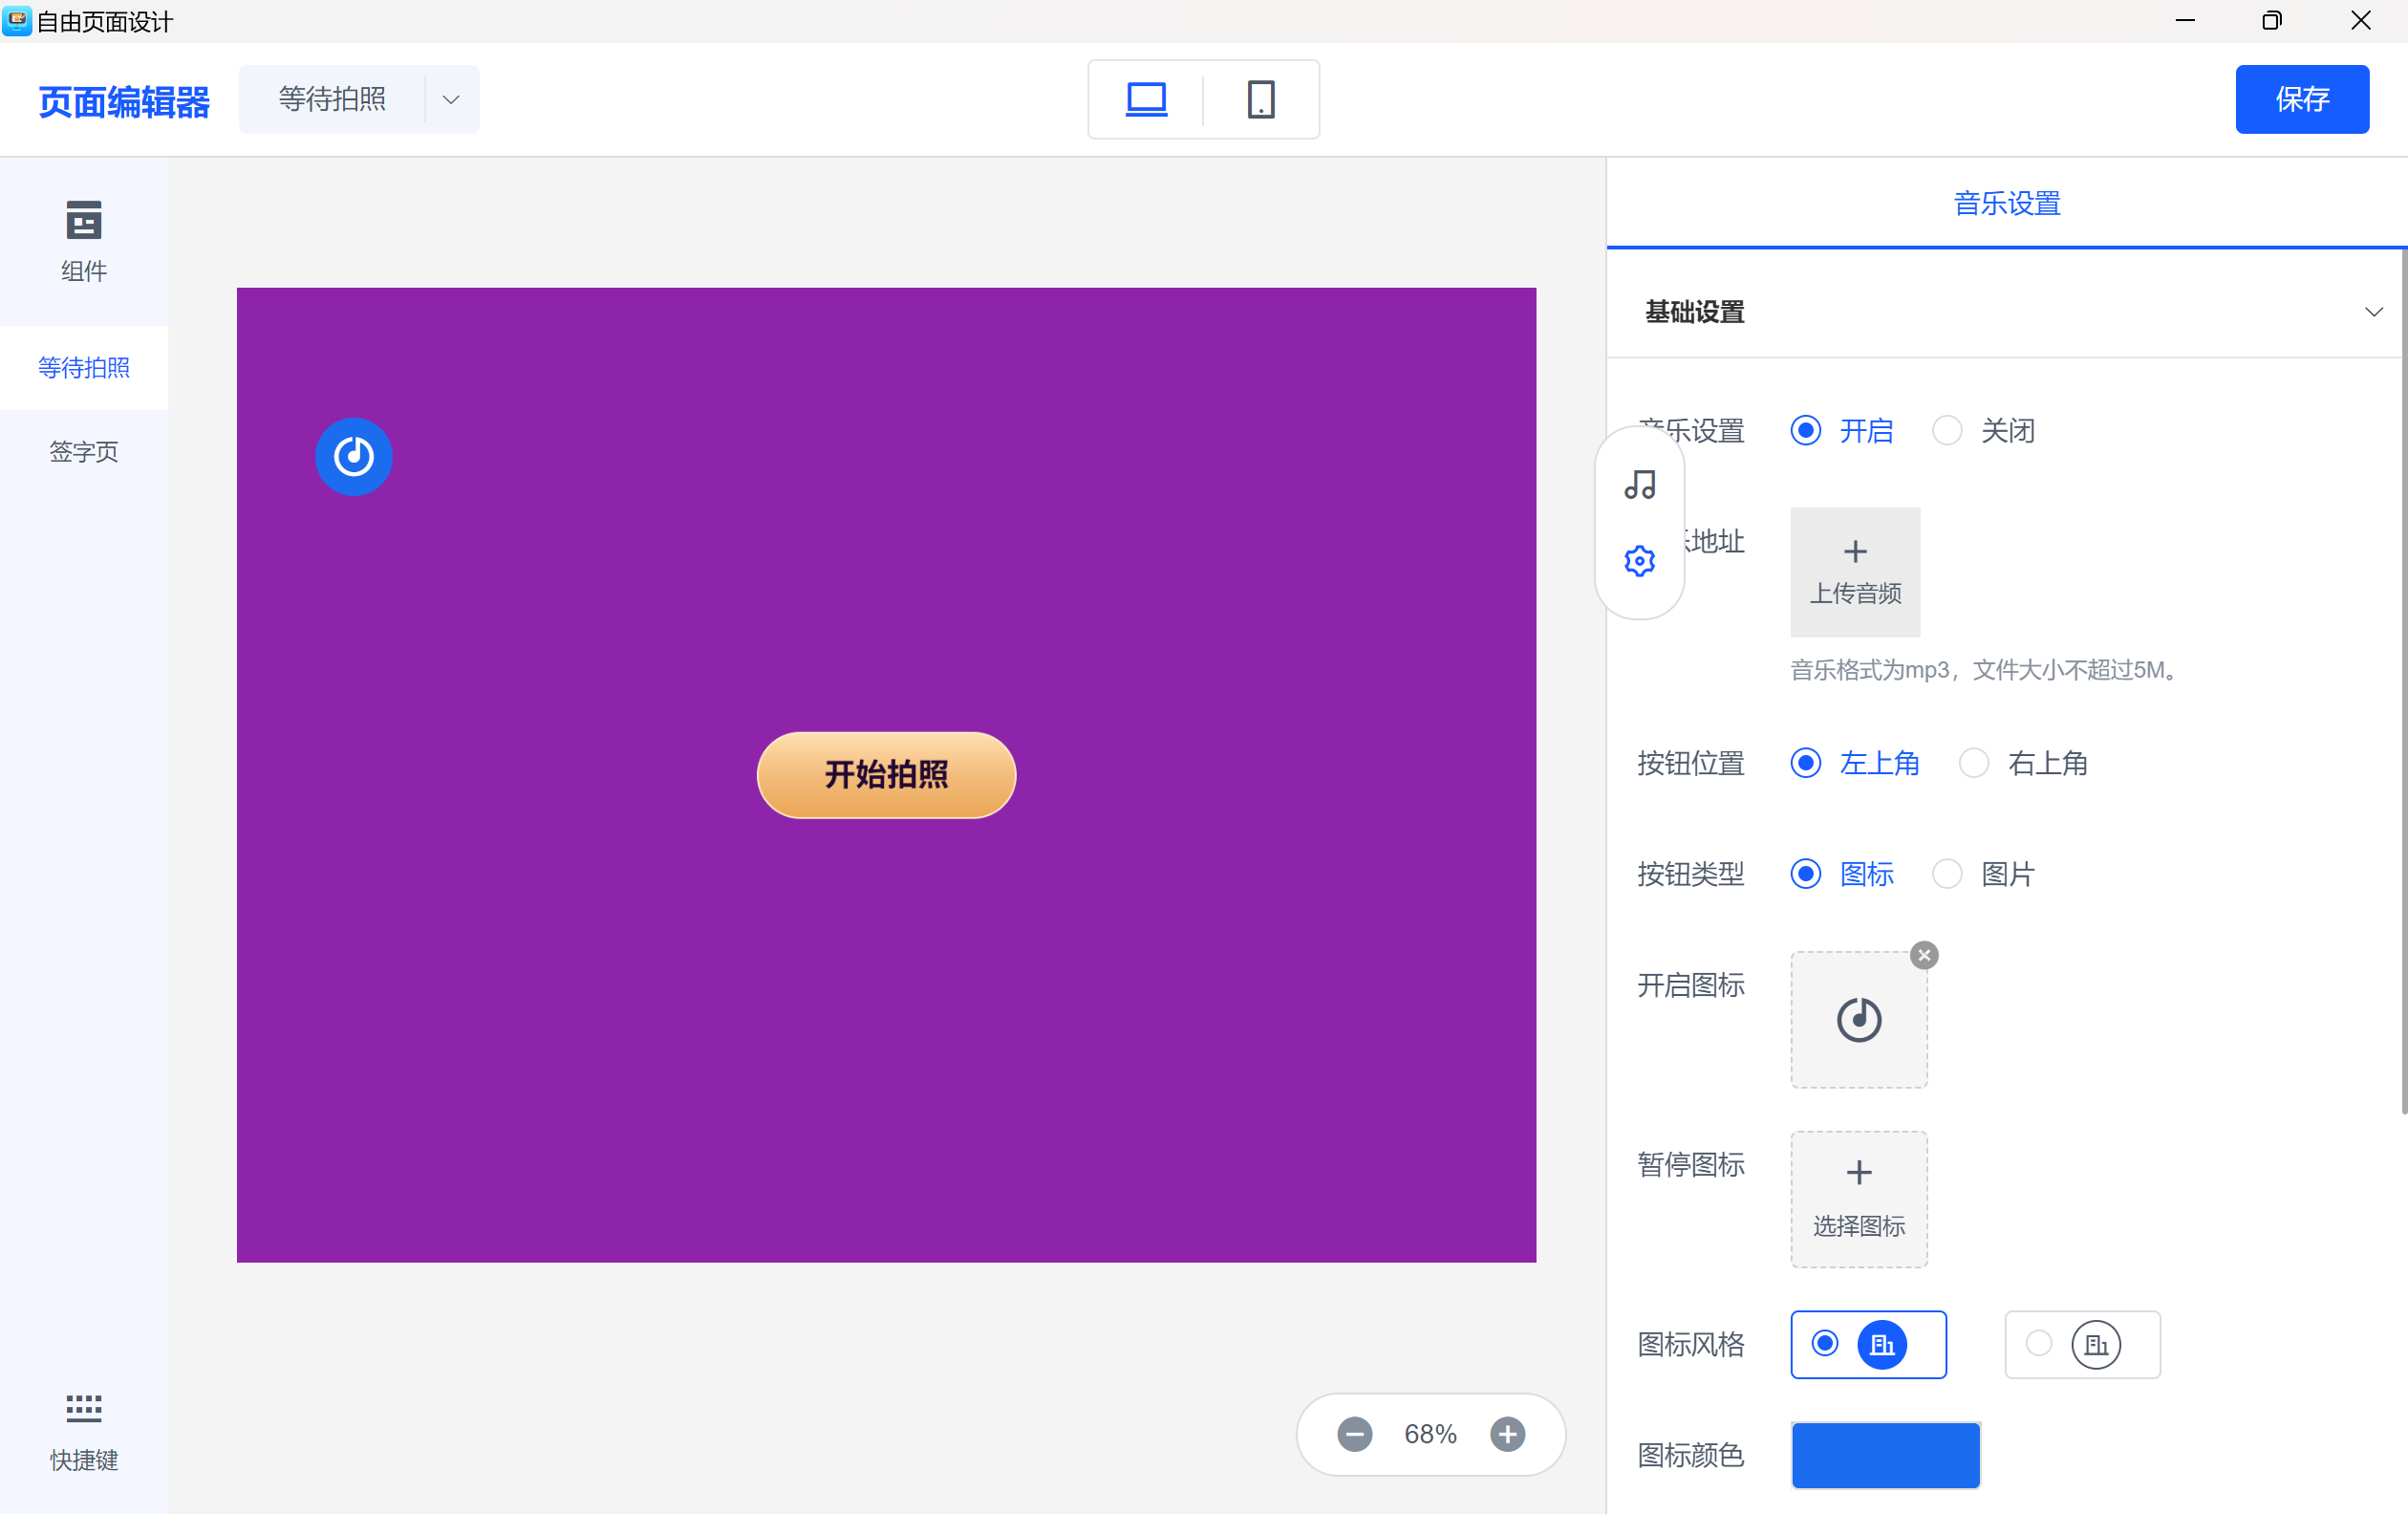Click the desktop preview mode icon
Screen dimensions: 2408x1514
pos(1146,99)
